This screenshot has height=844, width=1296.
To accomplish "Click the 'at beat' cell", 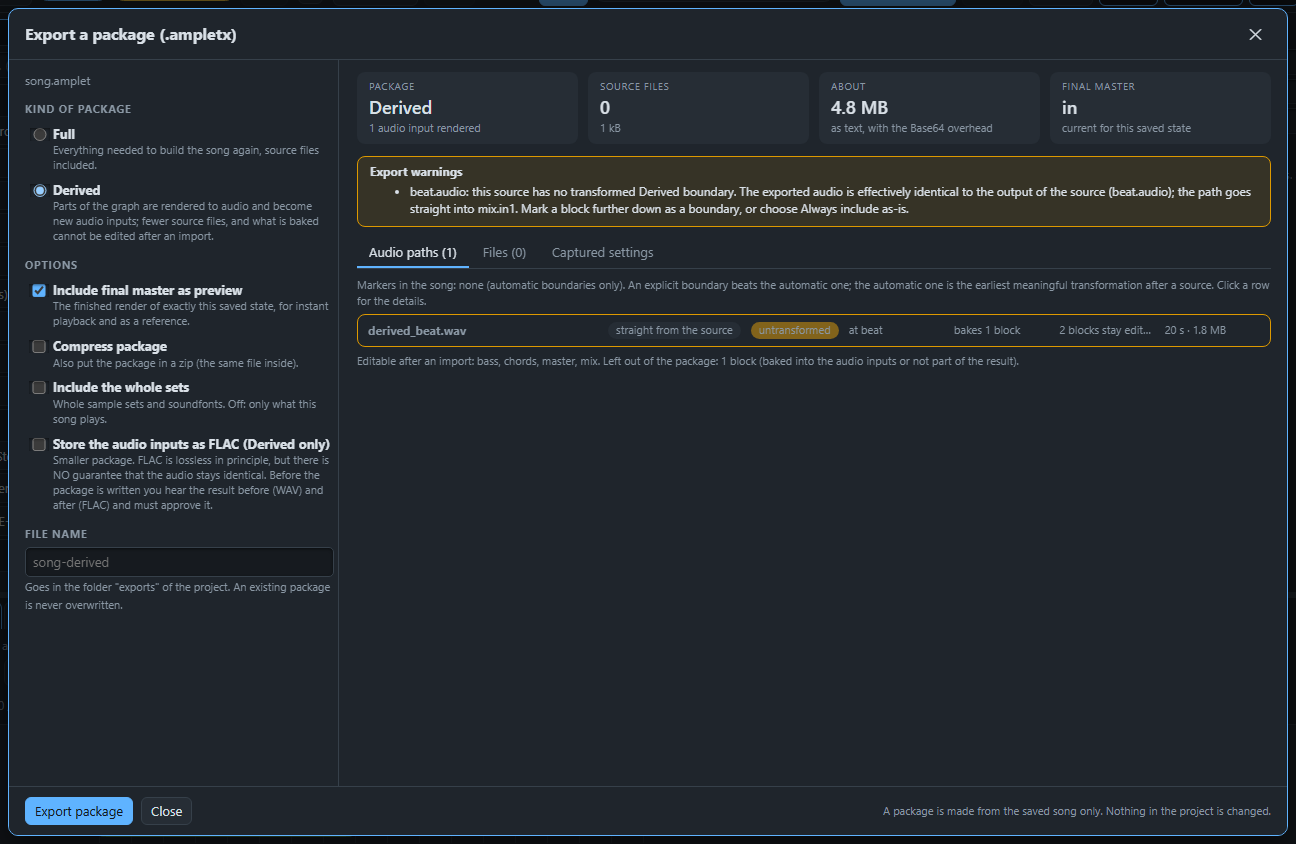I will point(866,330).
